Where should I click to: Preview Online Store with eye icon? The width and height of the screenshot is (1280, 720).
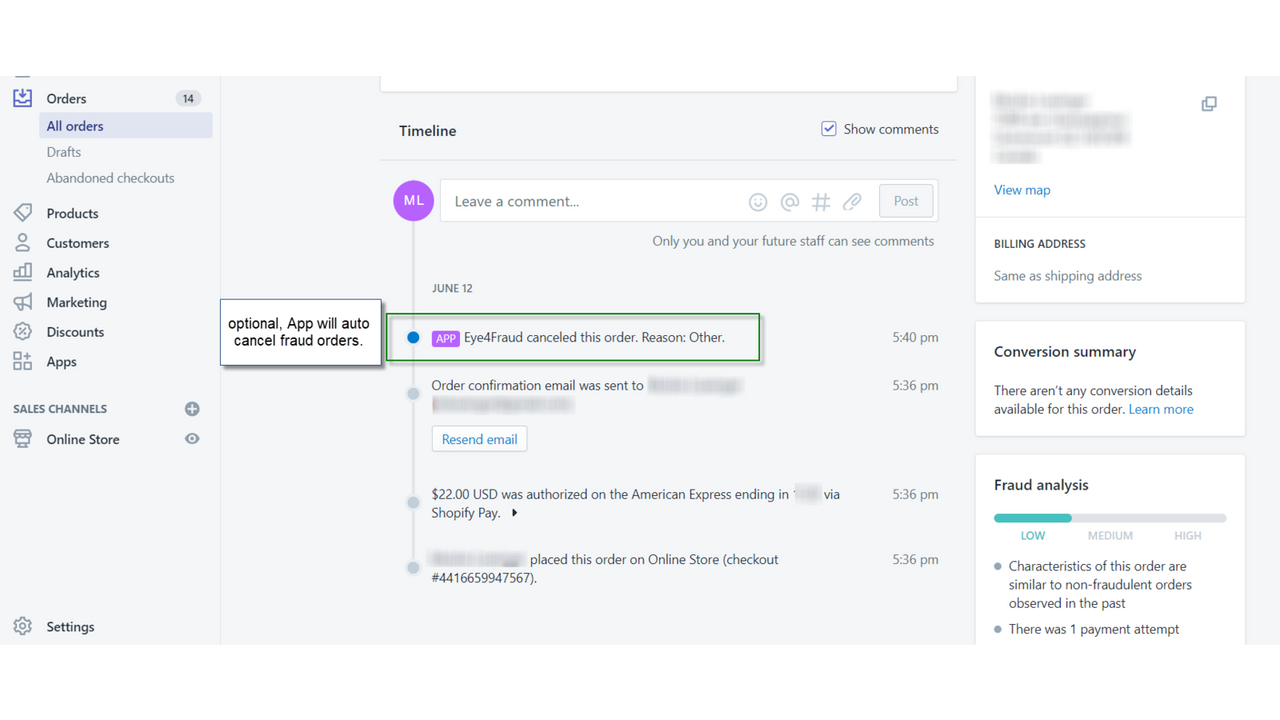(192, 439)
